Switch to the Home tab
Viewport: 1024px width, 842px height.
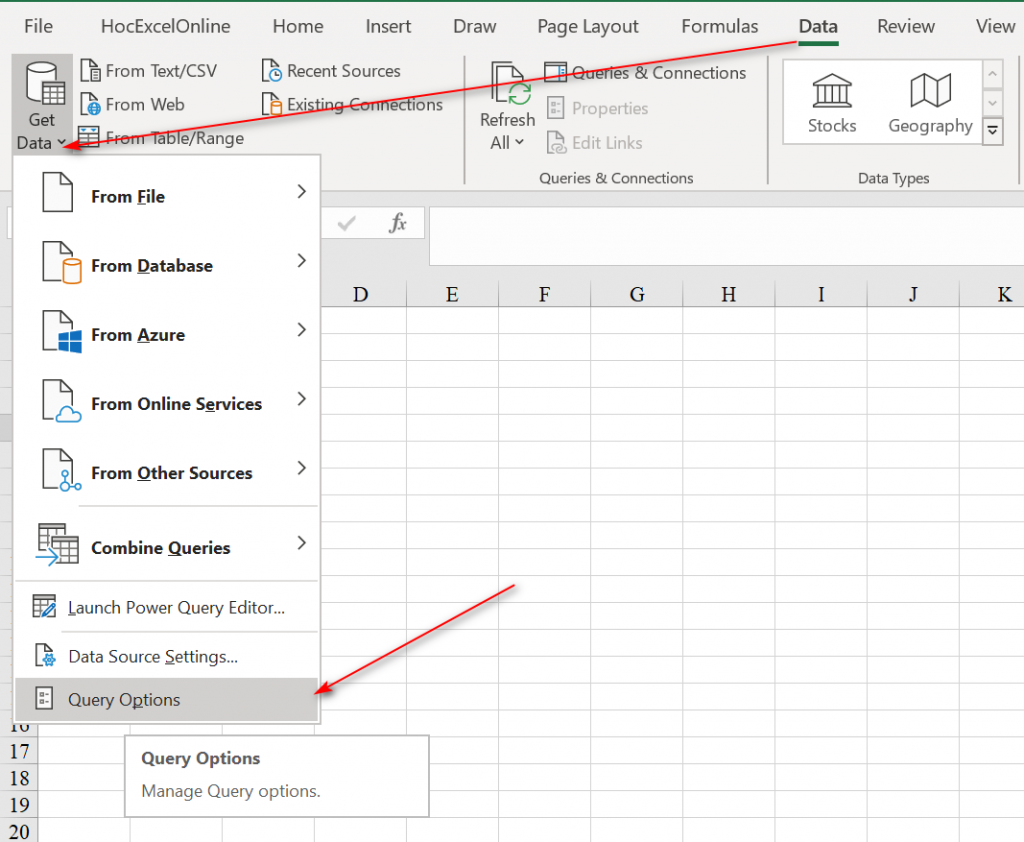[x=298, y=26]
